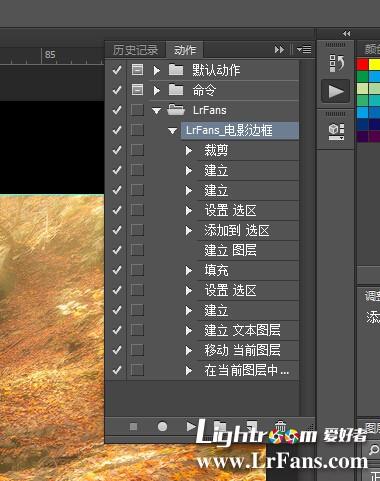
Task: Click the folder icon of 默认动作 set
Action: click(176, 70)
